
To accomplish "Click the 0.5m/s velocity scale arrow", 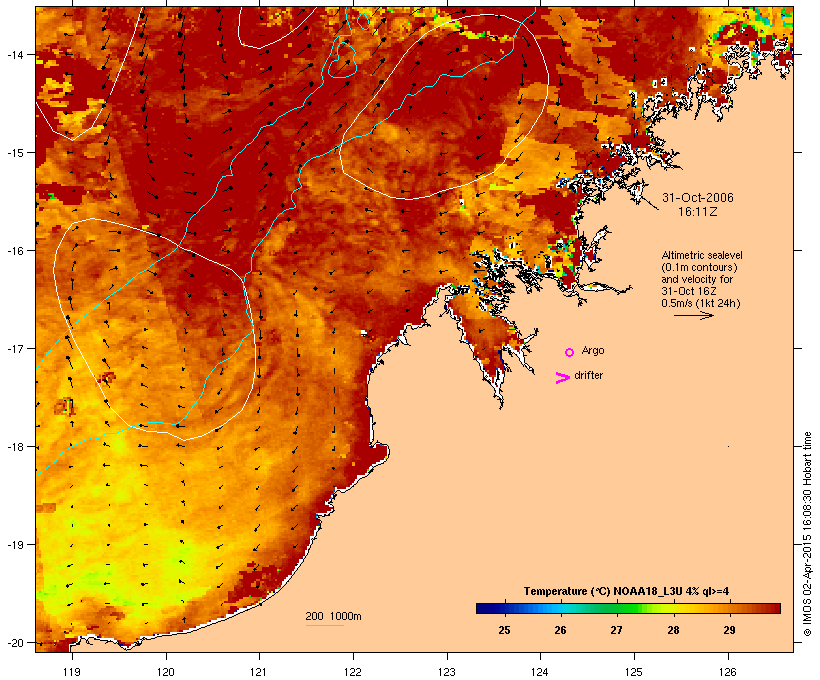I will click(x=694, y=315).
